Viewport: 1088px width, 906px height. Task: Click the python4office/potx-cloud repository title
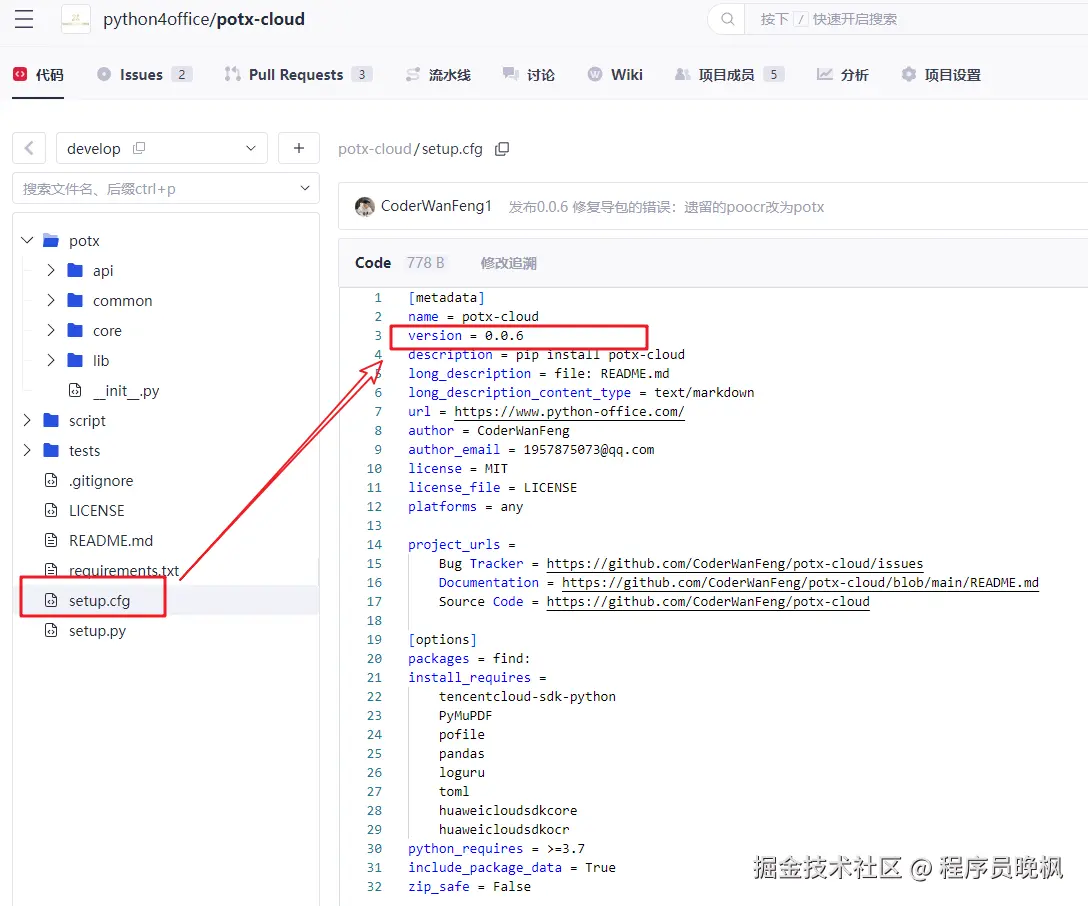click(204, 19)
